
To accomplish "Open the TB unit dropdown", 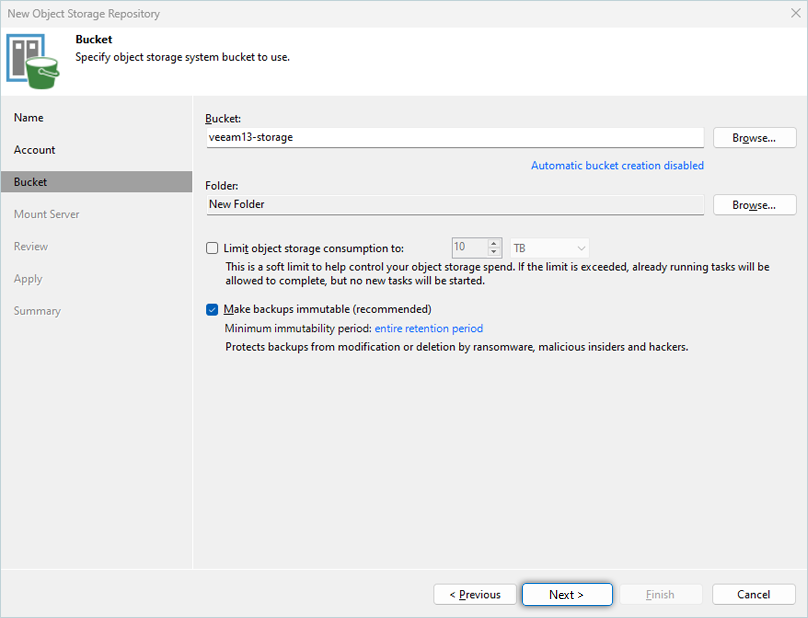I will 549,247.
